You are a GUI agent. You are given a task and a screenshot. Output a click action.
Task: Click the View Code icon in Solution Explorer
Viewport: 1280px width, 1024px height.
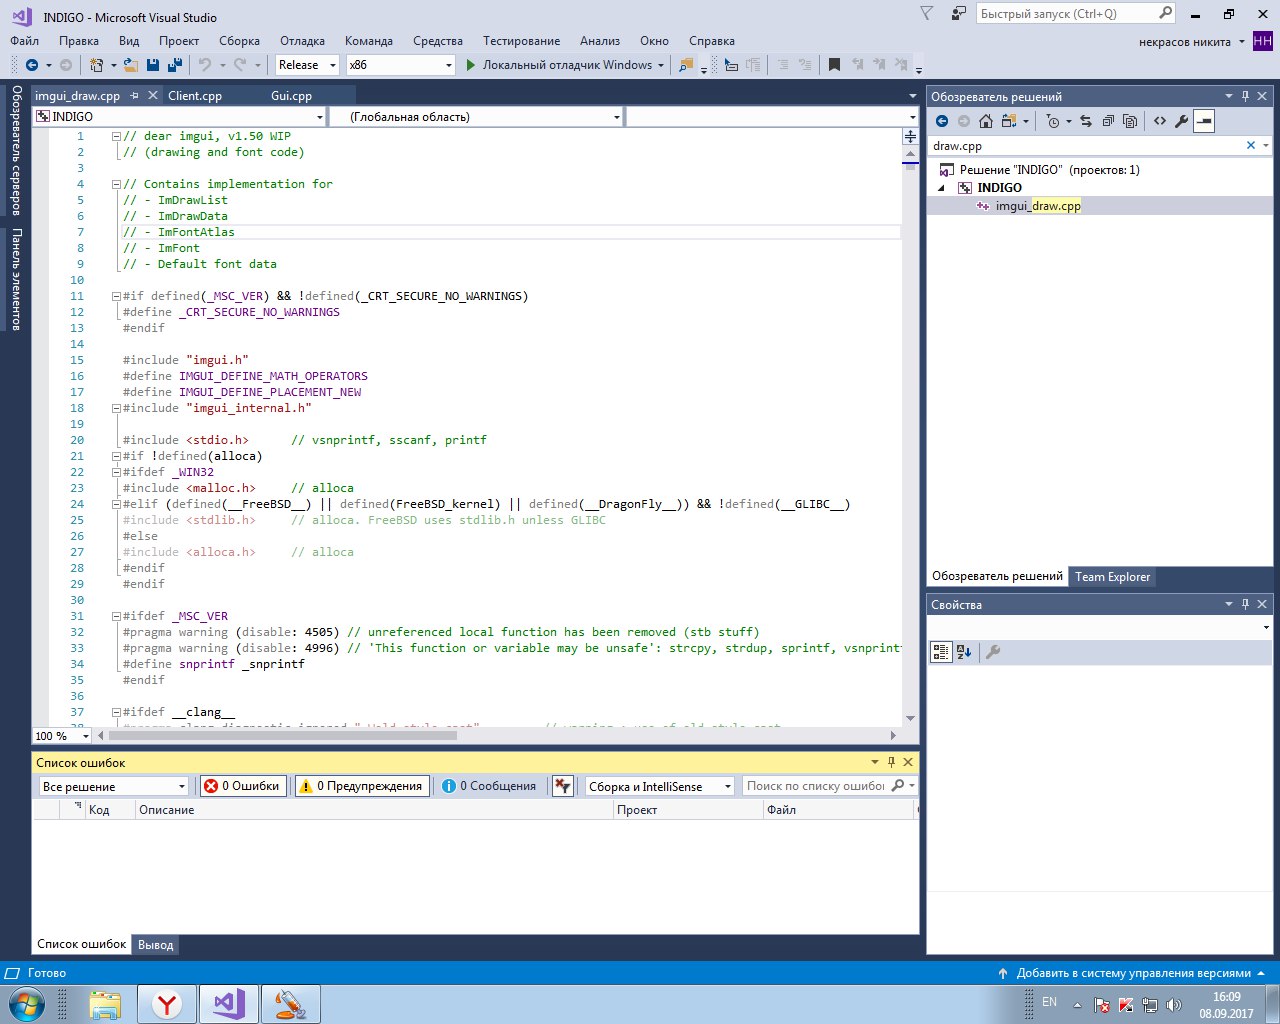pos(1159,121)
